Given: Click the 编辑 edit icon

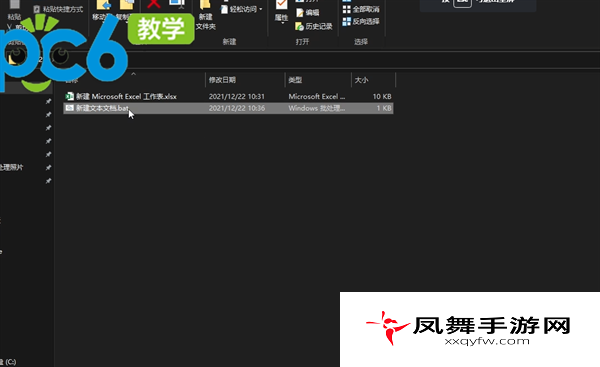Looking at the screenshot, I should pyautogui.click(x=300, y=13).
